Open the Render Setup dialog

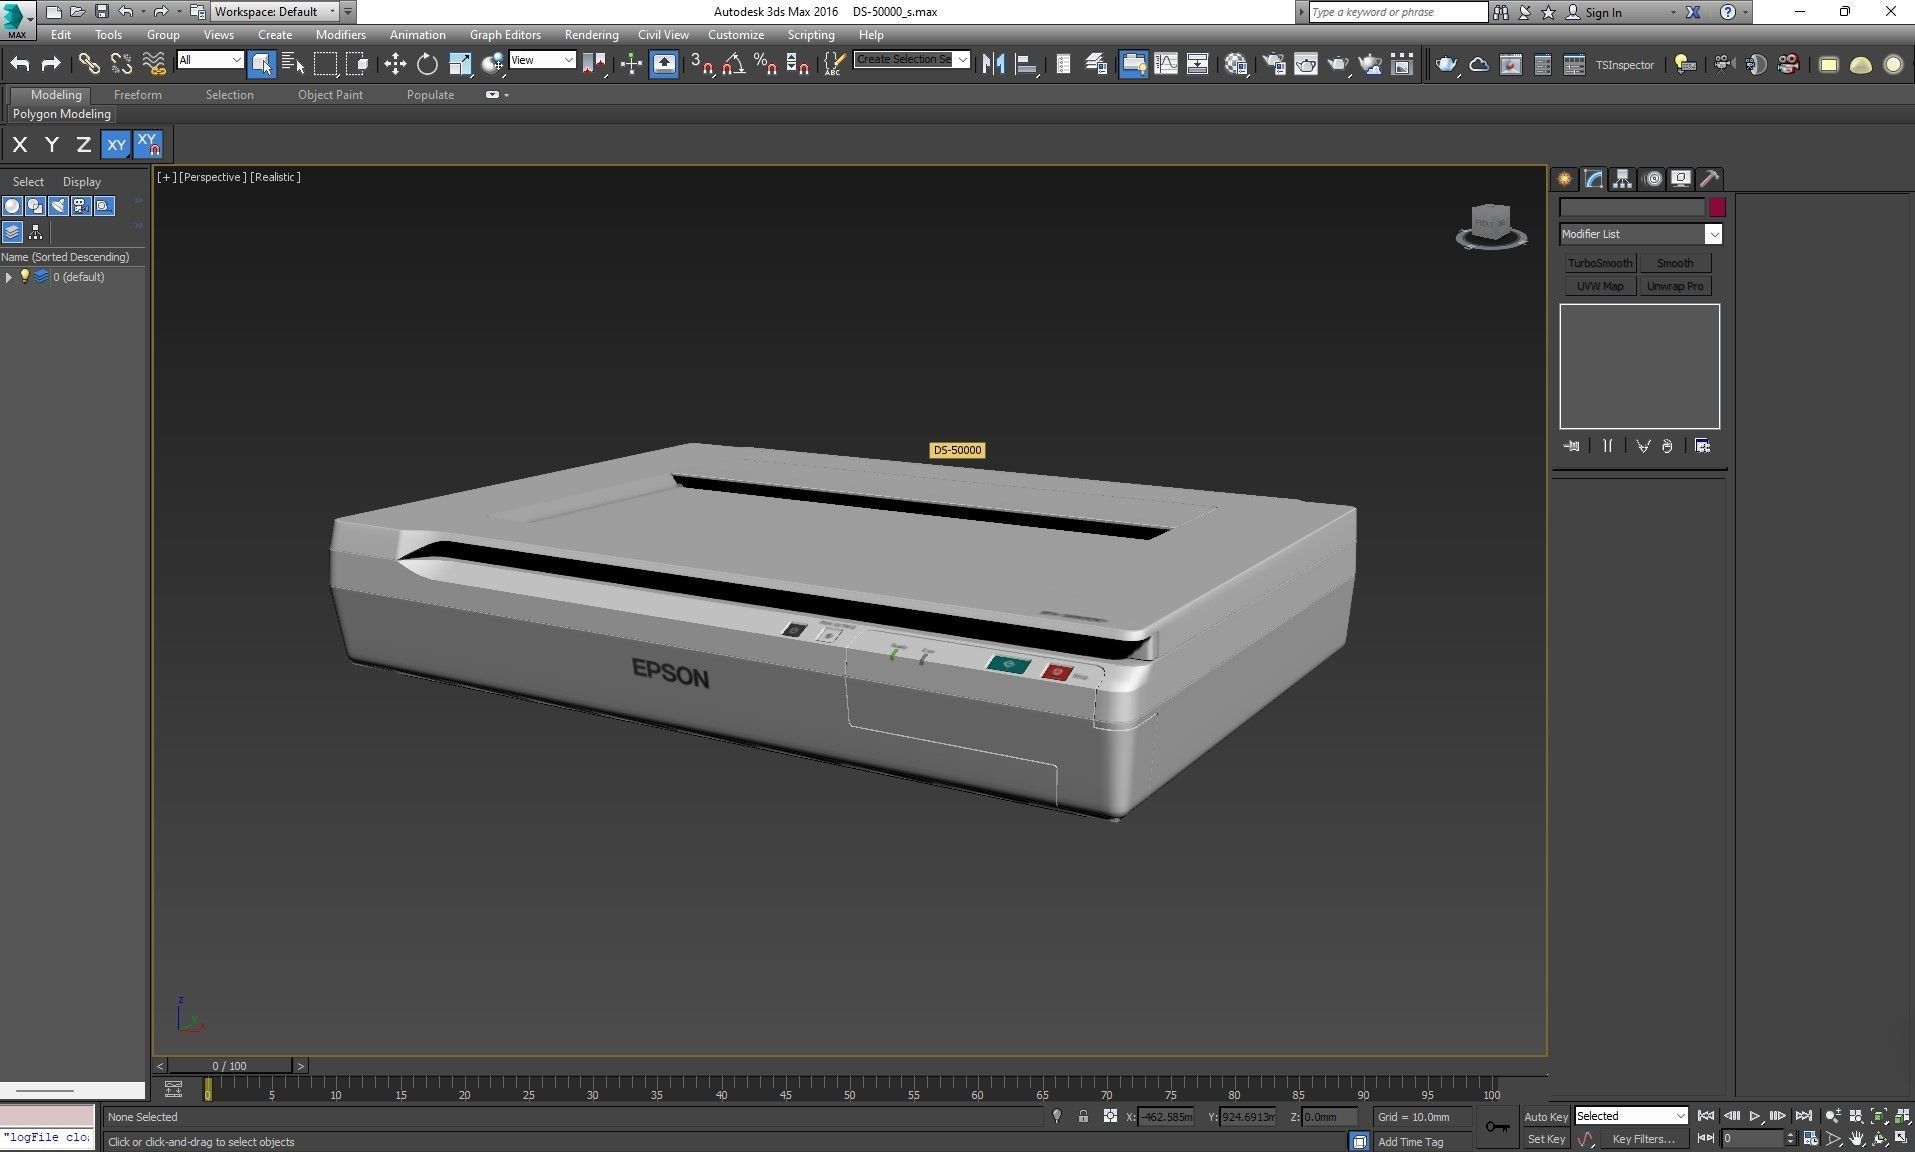[1274, 64]
